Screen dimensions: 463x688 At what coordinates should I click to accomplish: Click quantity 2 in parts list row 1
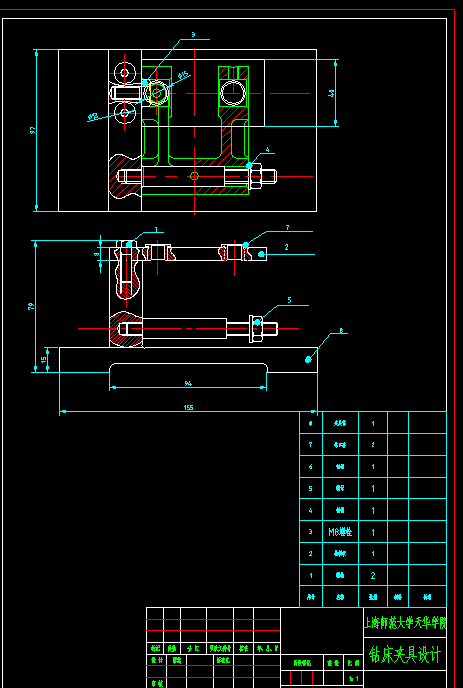(373, 576)
